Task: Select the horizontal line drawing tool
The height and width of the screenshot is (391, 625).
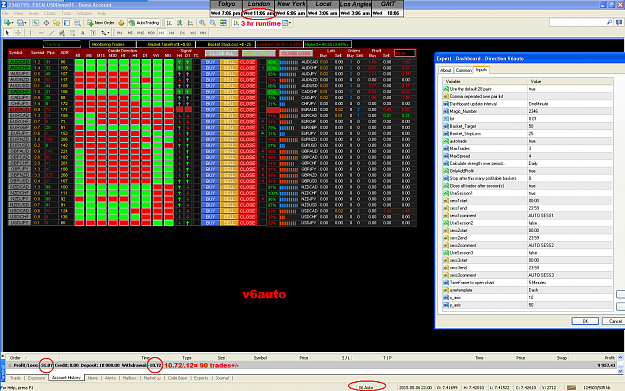Action: (x=41, y=33)
